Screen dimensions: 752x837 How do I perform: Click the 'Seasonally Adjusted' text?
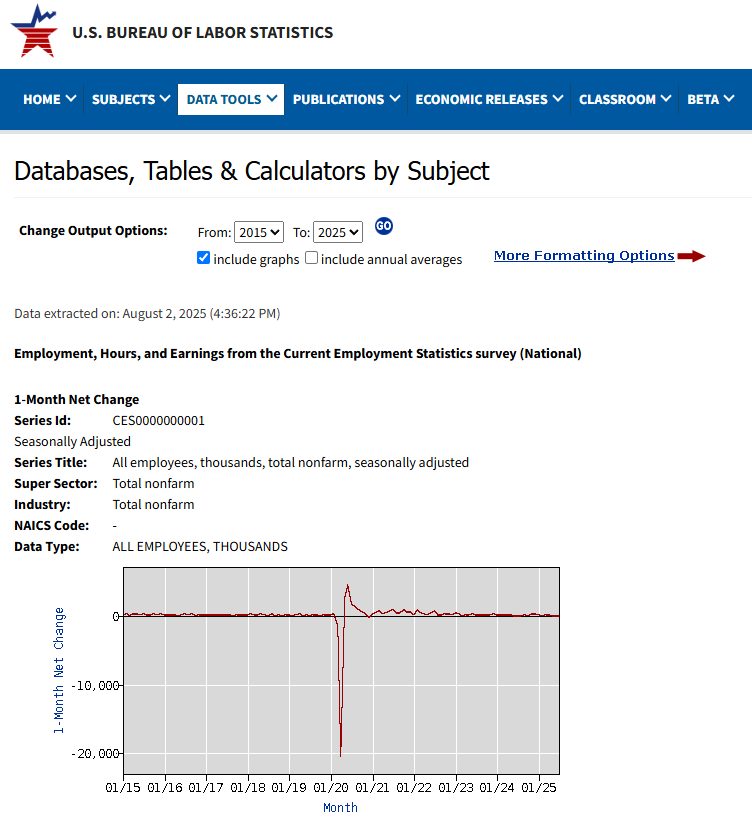point(73,441)
